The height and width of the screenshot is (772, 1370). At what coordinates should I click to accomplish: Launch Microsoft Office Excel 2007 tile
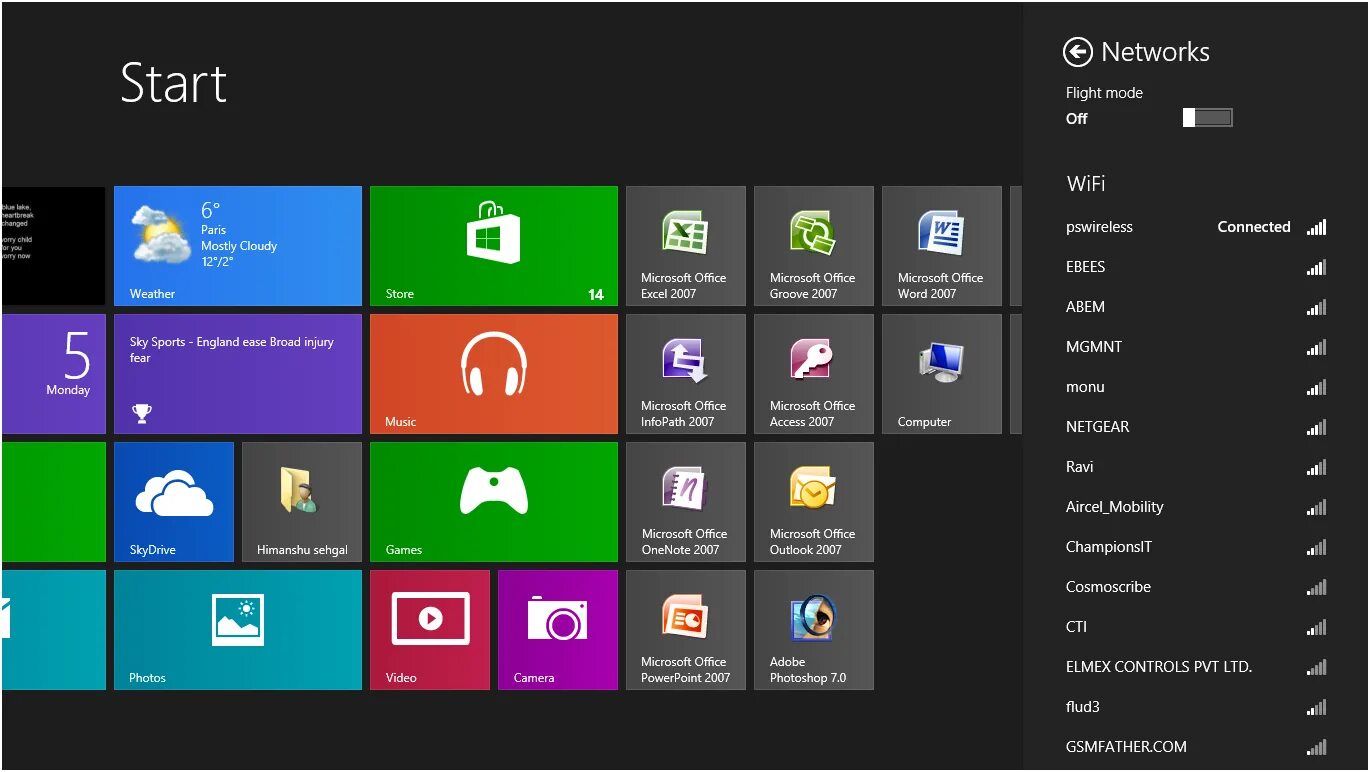[686, 246]
